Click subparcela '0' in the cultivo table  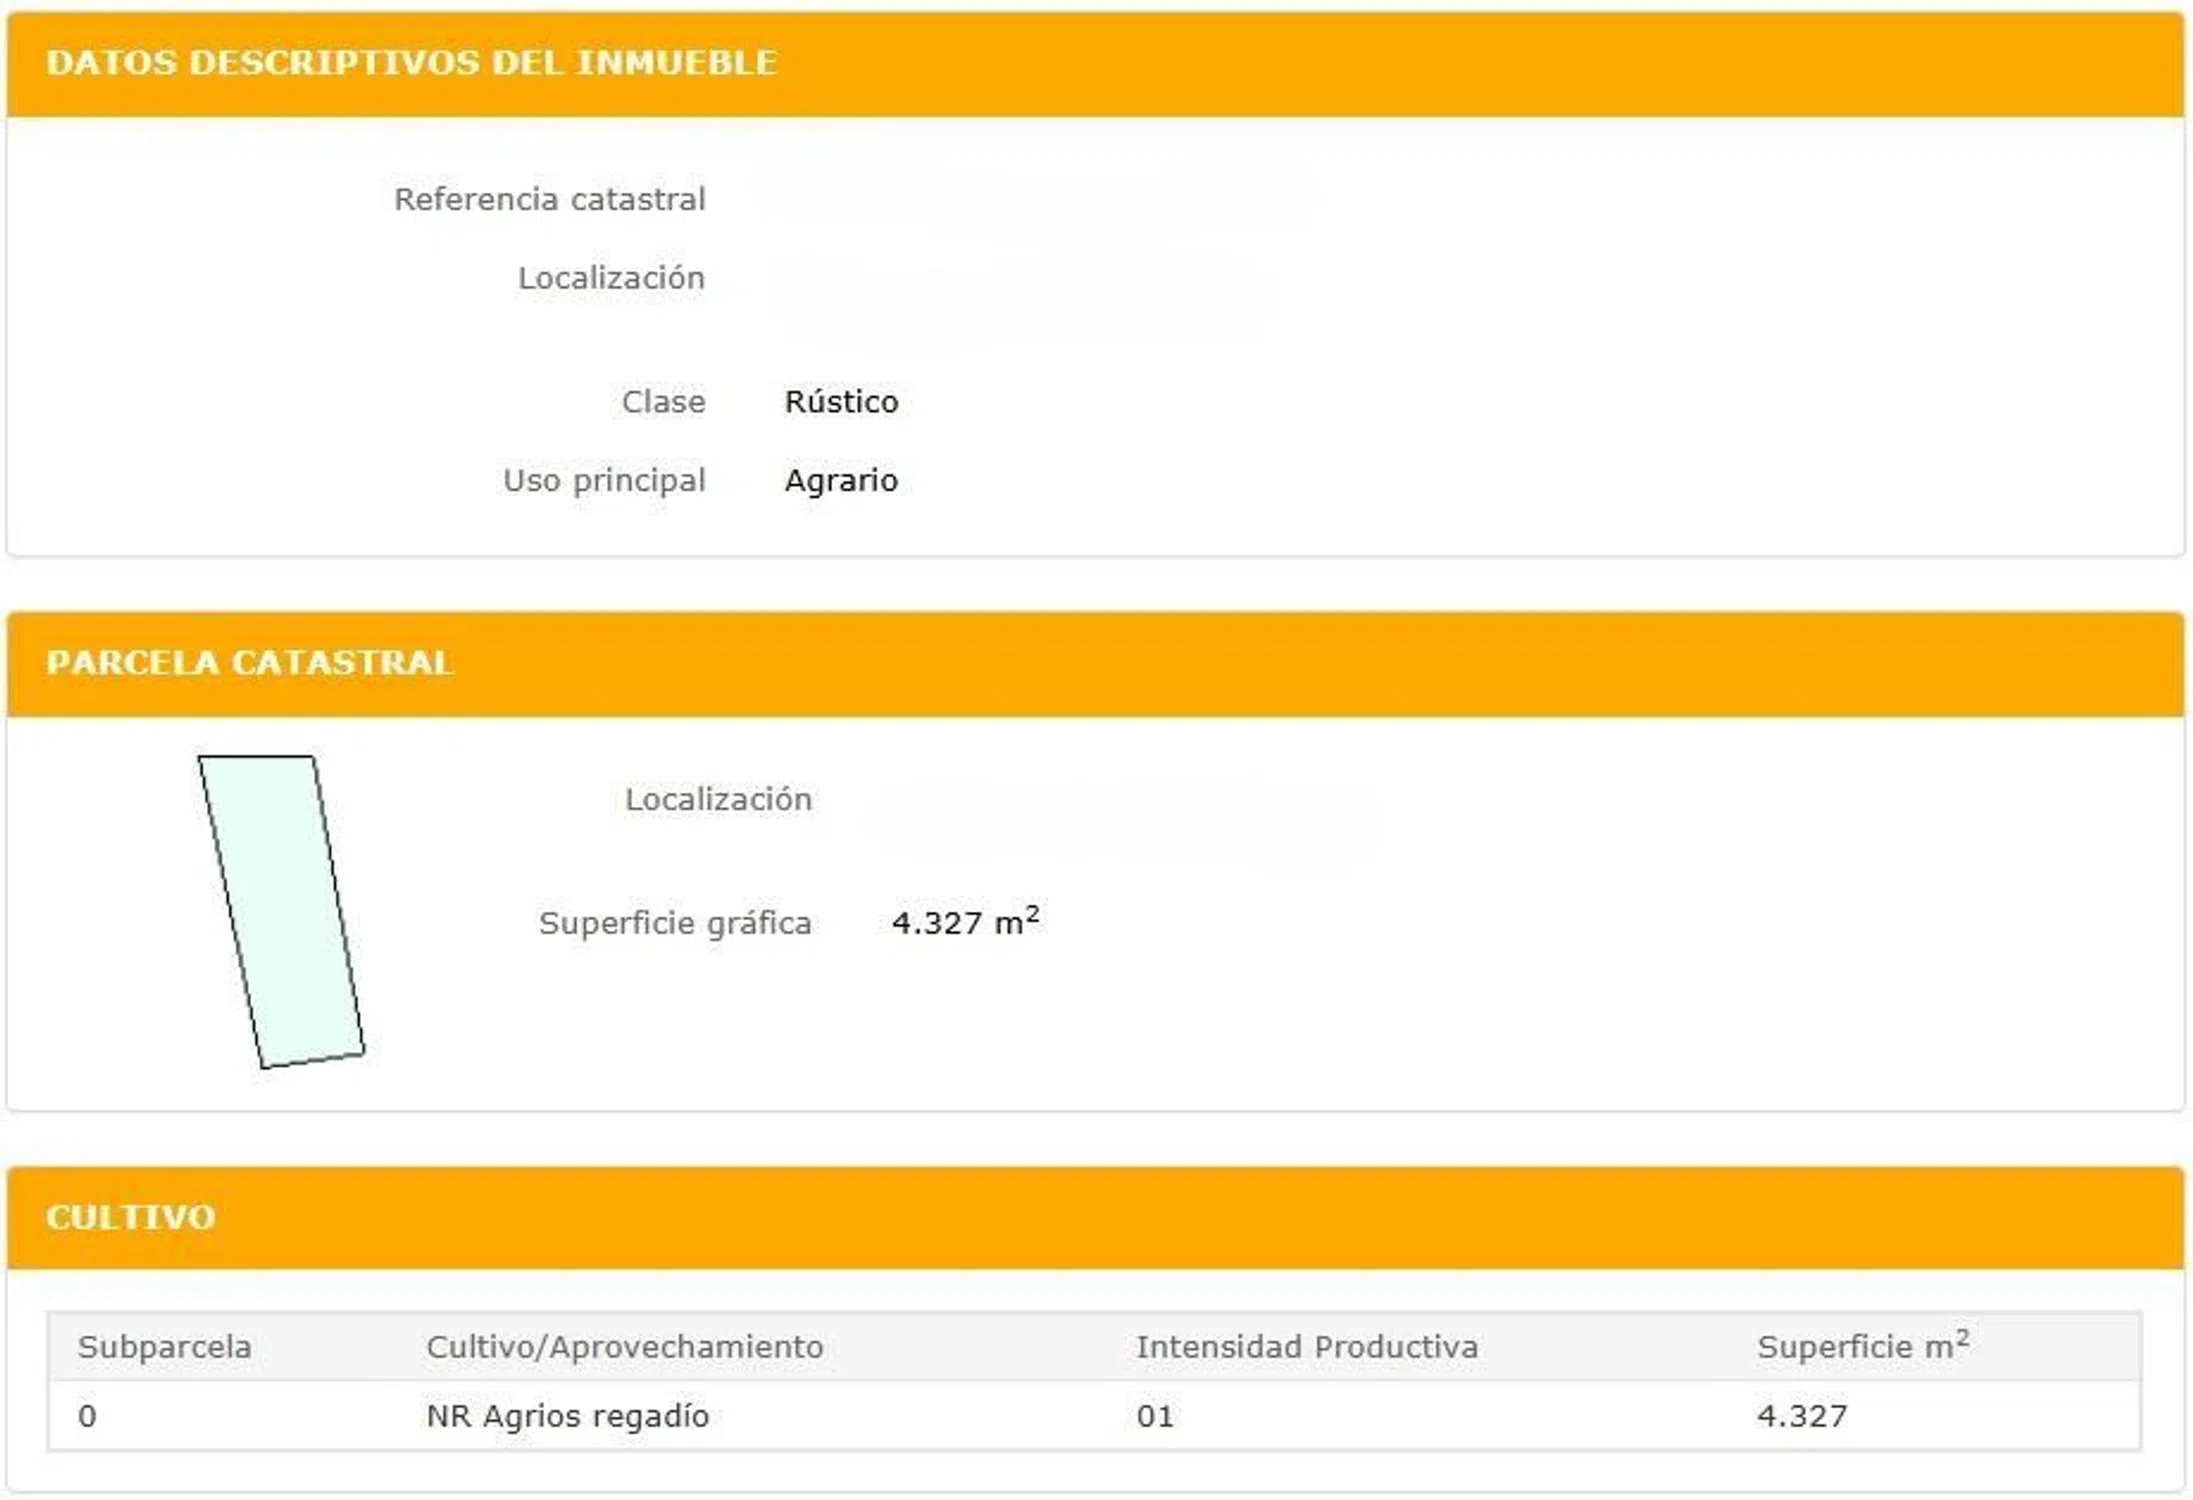[x=87, y=1416]
